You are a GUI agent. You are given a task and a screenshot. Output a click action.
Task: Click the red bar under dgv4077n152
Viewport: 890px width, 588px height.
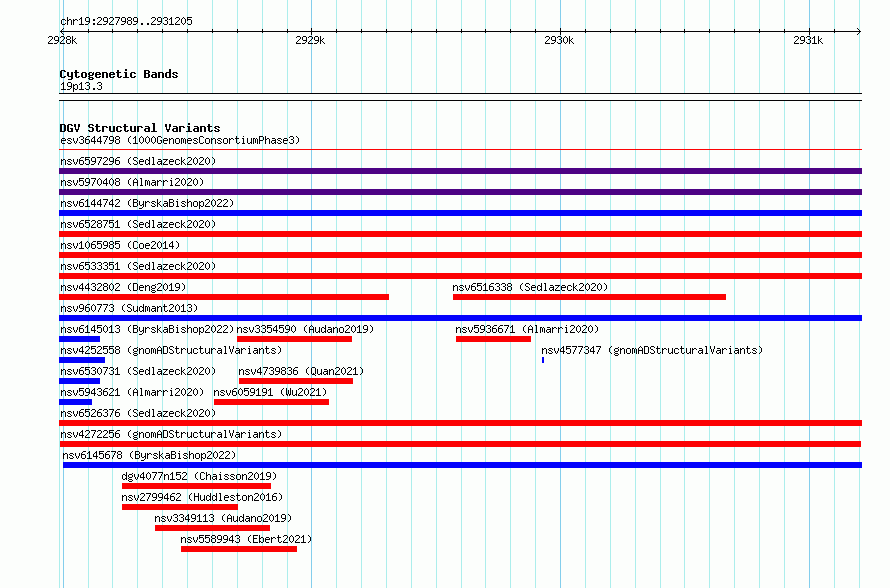(196, 486)
